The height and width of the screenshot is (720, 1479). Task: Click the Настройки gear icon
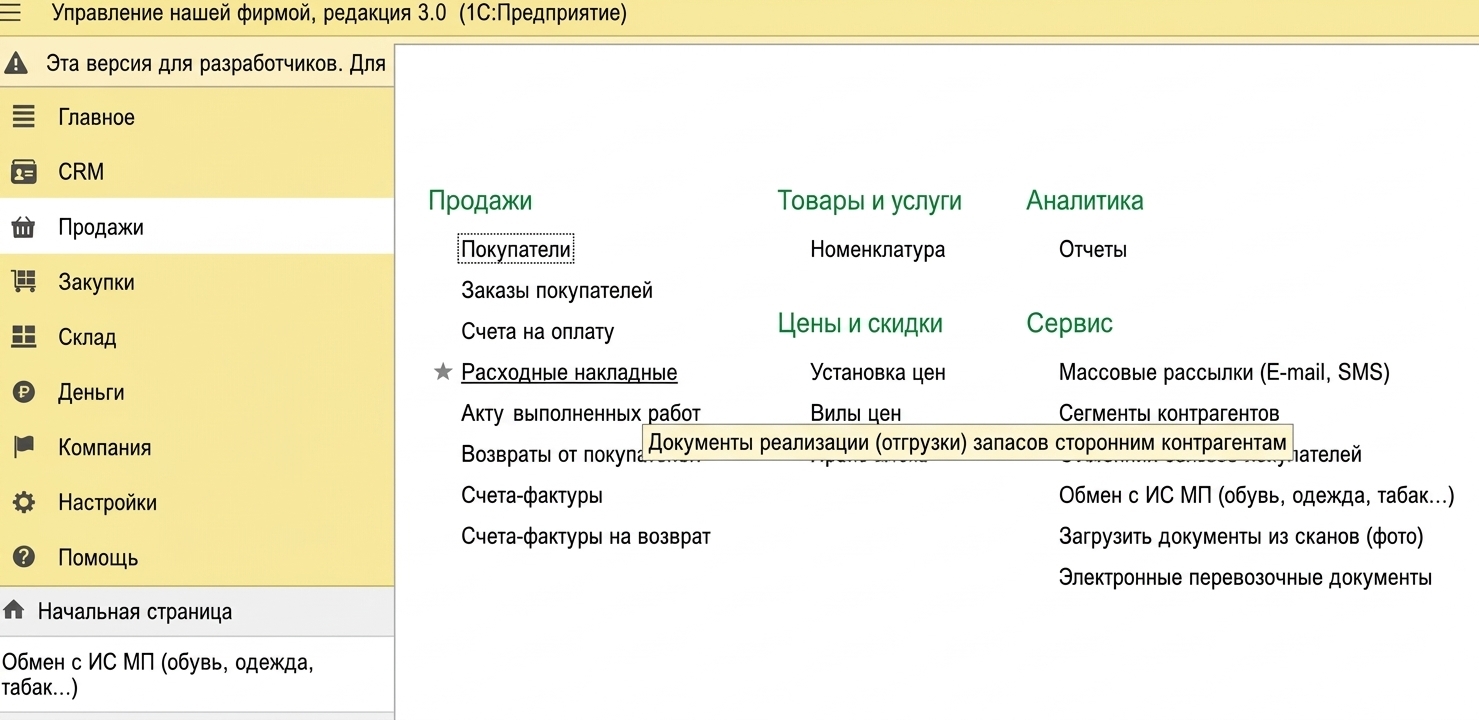(23, 502)
